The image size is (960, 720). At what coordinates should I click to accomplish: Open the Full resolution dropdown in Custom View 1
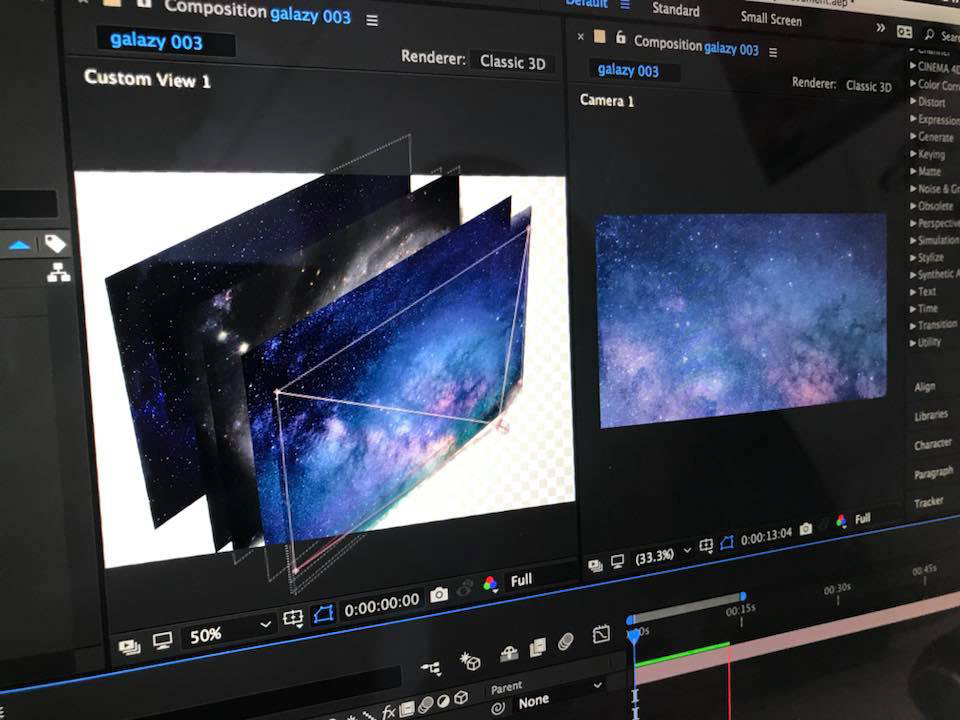tap(522, 579)
